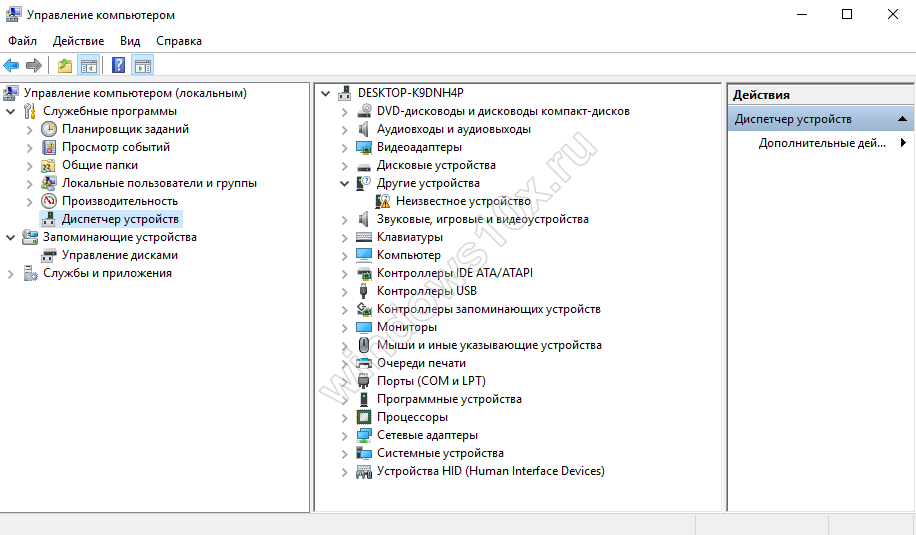
Task: Select Управление дисками in the left tree
Action: (x=119, y=255)
